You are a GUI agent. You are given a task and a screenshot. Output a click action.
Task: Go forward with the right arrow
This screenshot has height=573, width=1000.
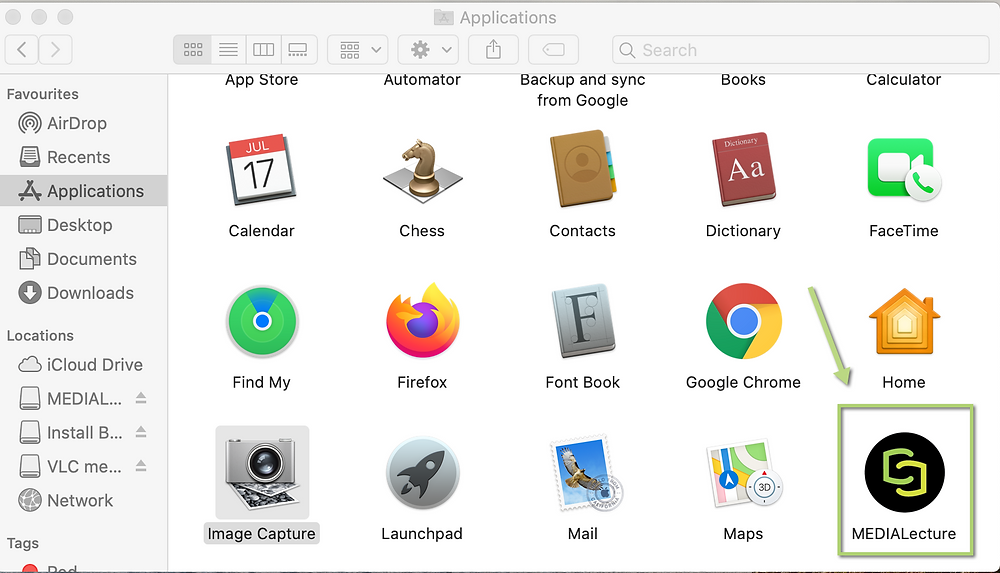(55, 50)
